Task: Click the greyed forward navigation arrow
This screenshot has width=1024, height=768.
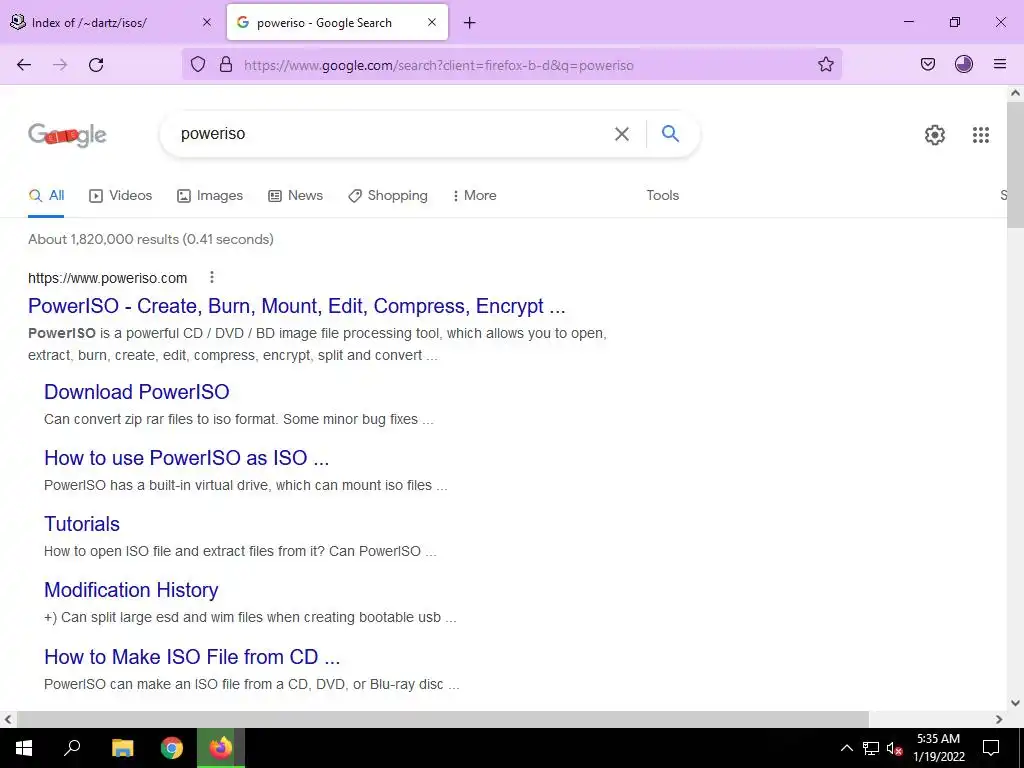Action: (x=60, y=65)
